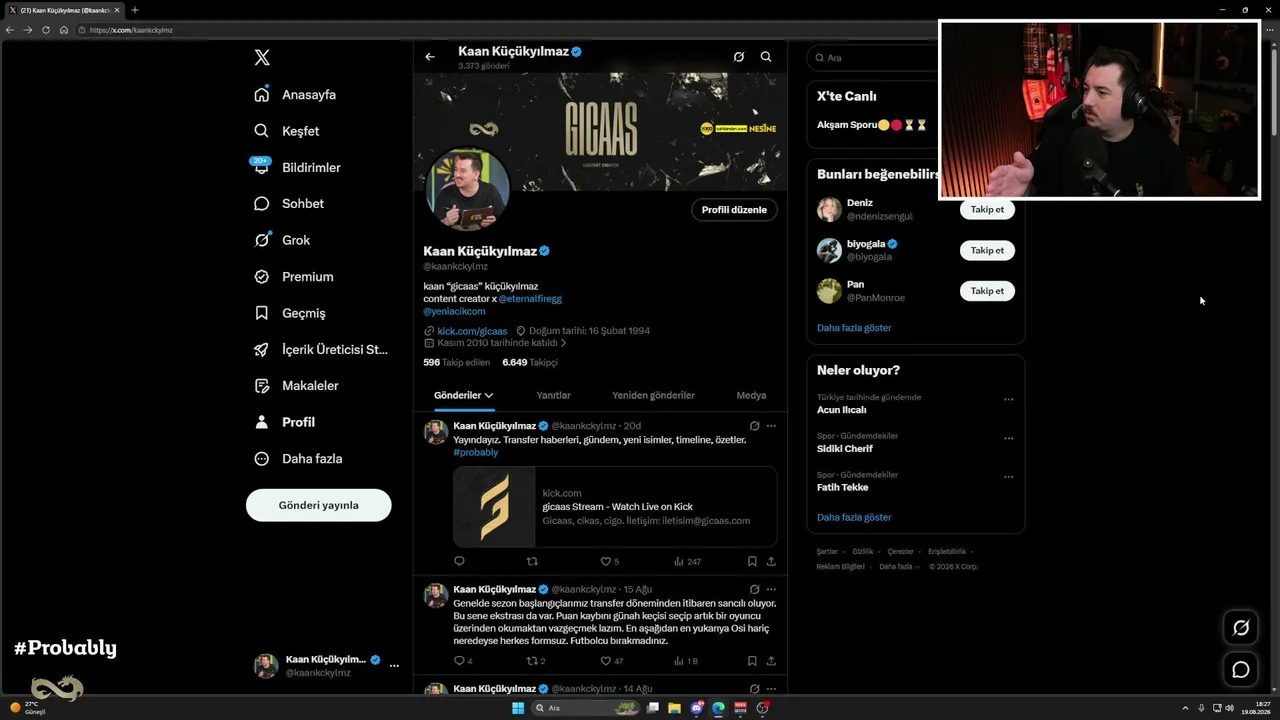Open Makaleler in the sidebar
The height and width of the screenshot is (720, 1280).
click(296, 386)
